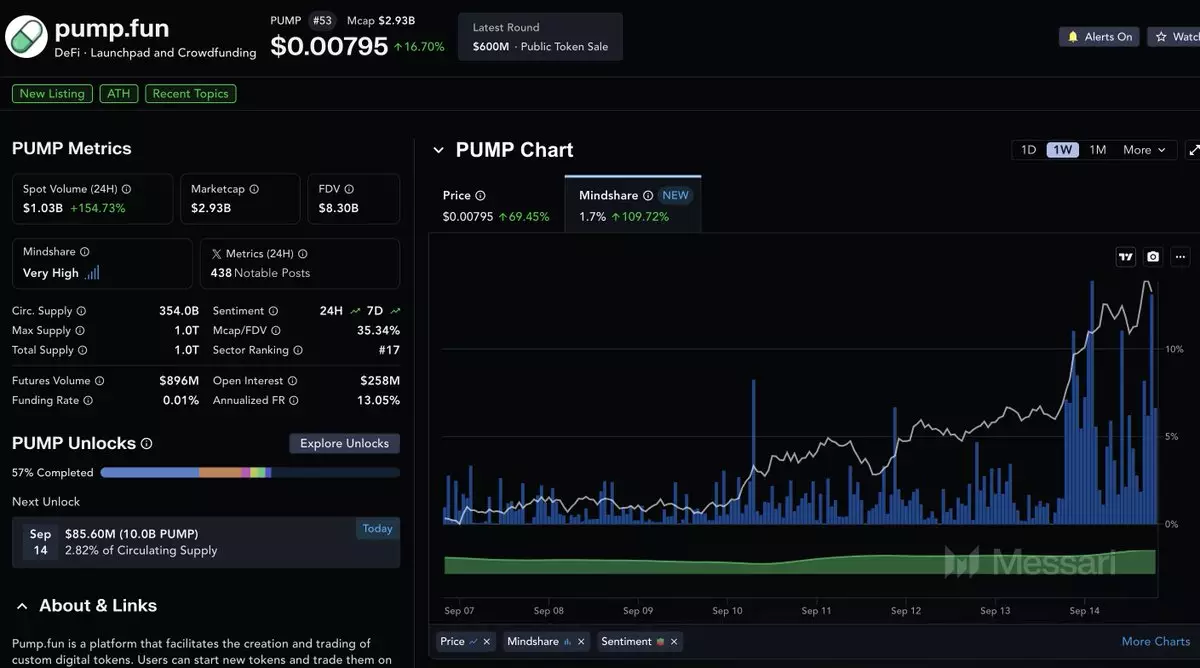Image resolution: width=1200 pixels, height=668 pixels.
Task: Click the $0.00795 header price
Action: (329, 46)
